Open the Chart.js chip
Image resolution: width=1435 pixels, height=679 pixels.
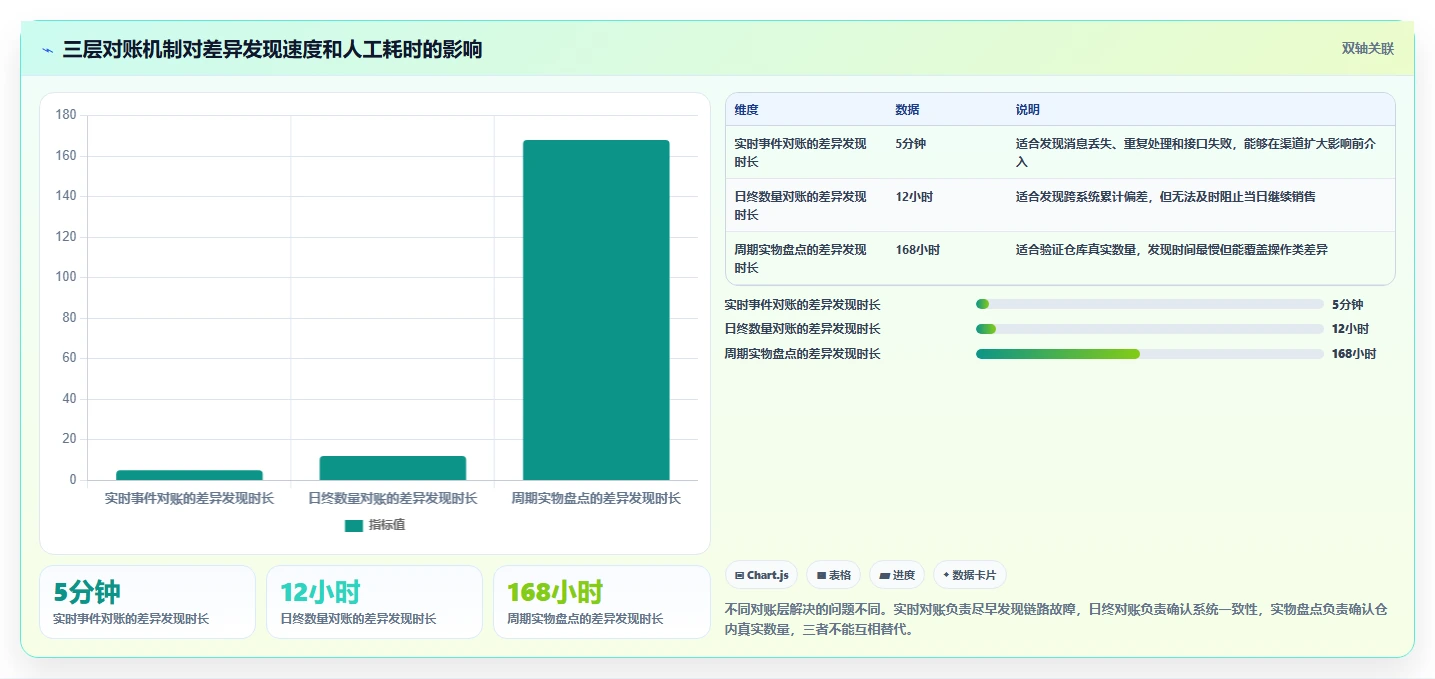click(761, 575)
